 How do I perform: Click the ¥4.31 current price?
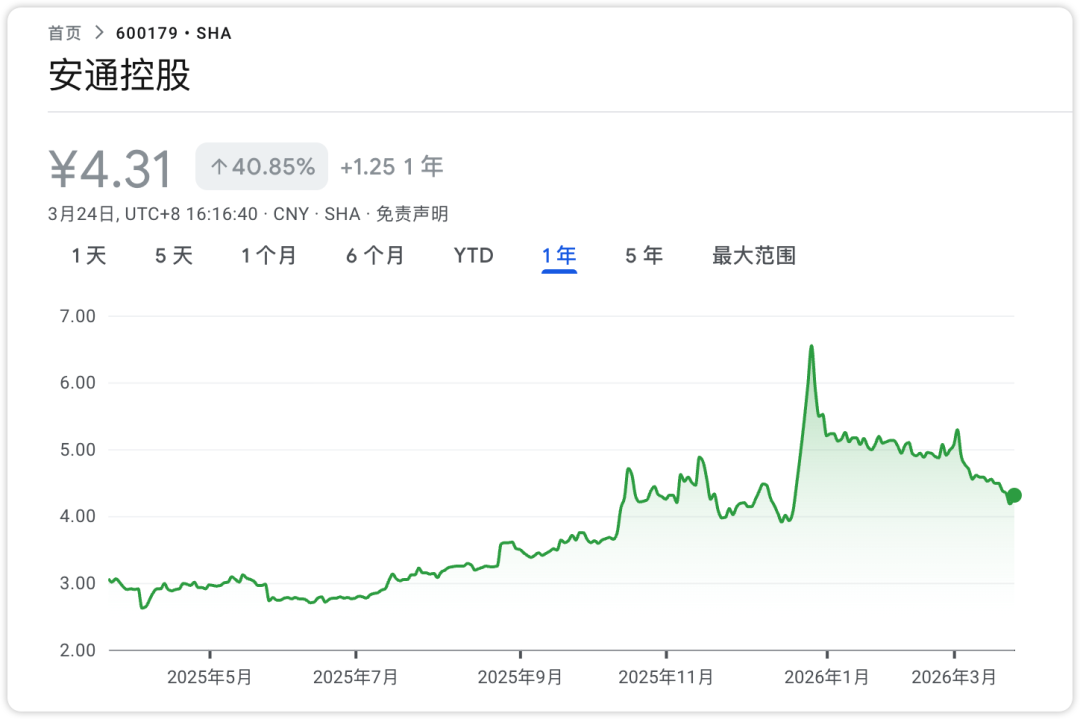111,169
